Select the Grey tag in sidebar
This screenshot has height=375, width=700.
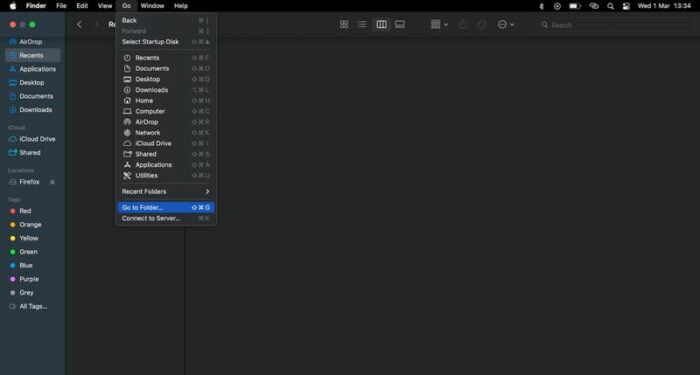click(33, 292)
